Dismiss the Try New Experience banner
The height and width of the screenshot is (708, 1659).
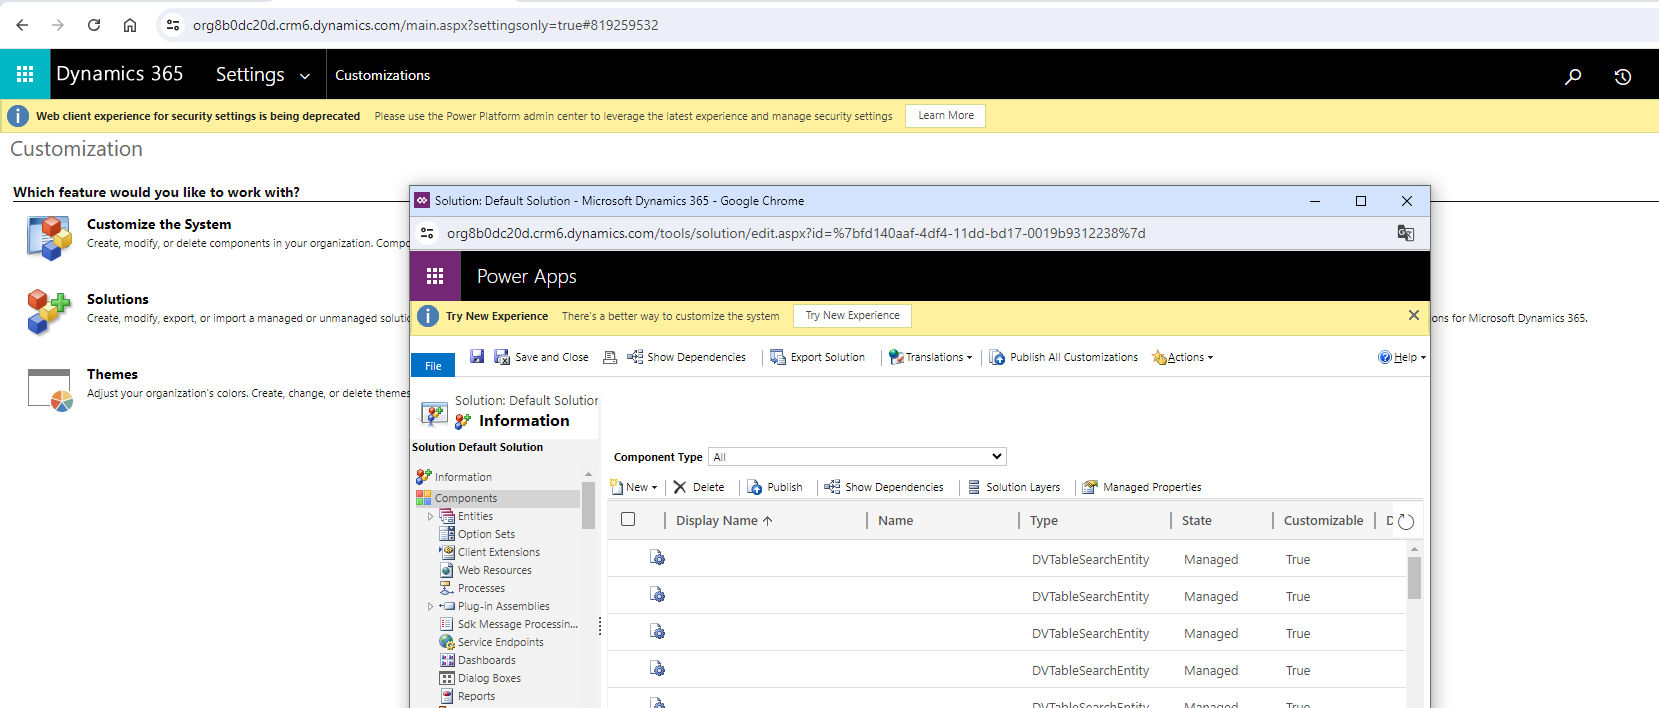(1413, 315)
